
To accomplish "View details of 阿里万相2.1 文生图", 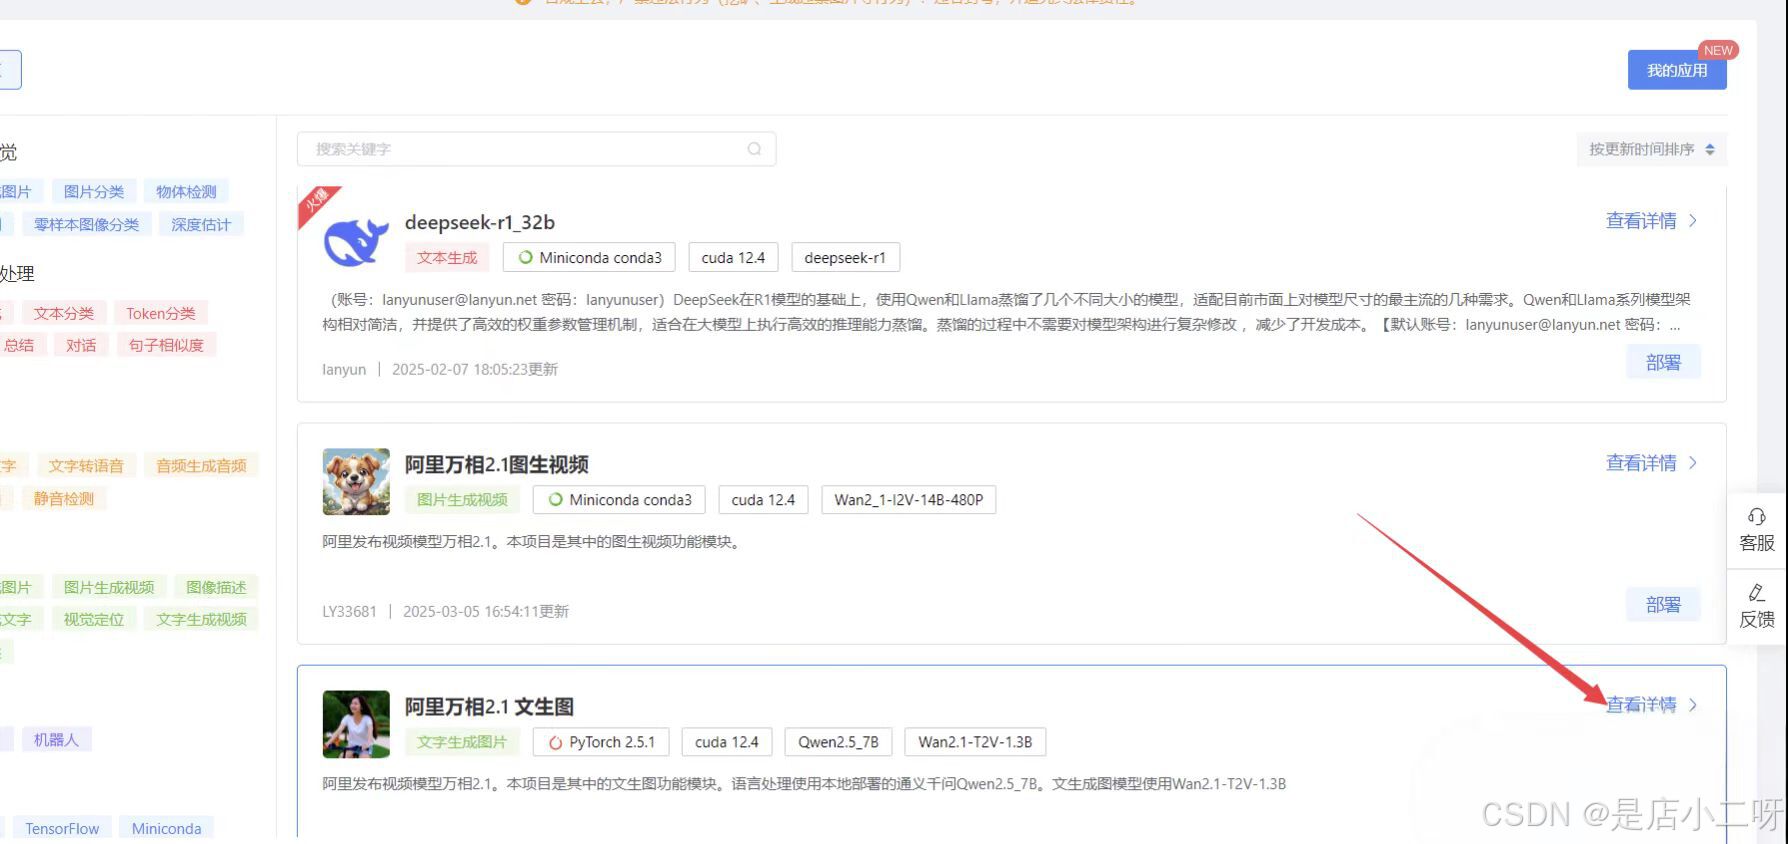I will pos(1651,705).
